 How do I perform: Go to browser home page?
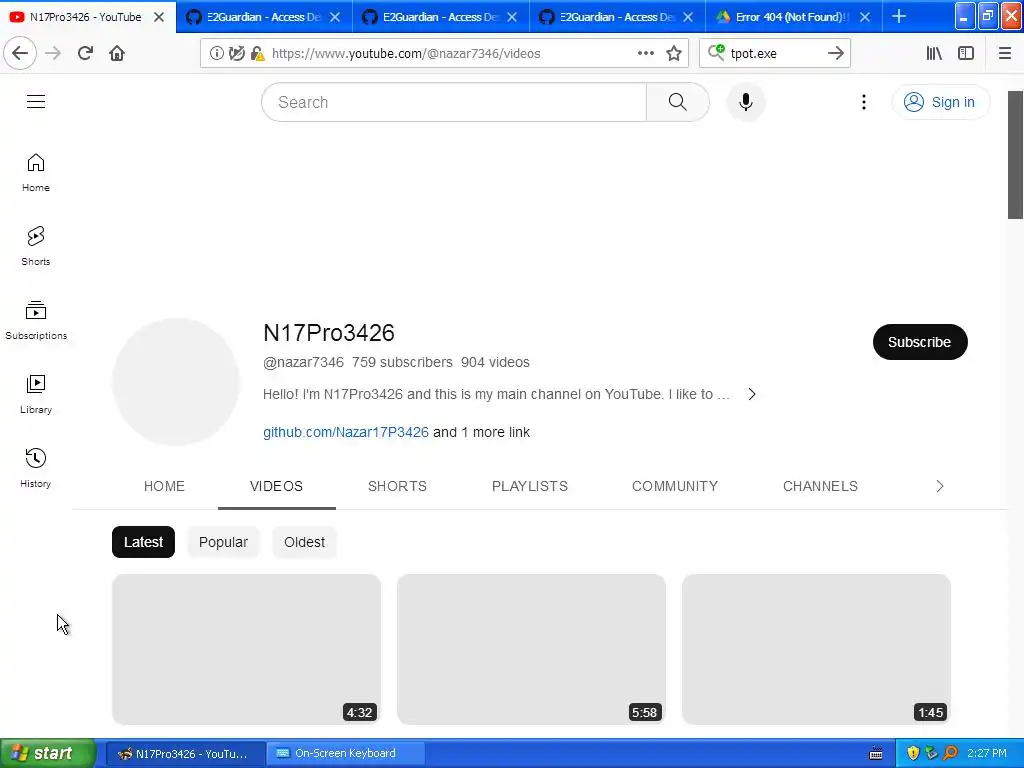(x=117, y=54)
